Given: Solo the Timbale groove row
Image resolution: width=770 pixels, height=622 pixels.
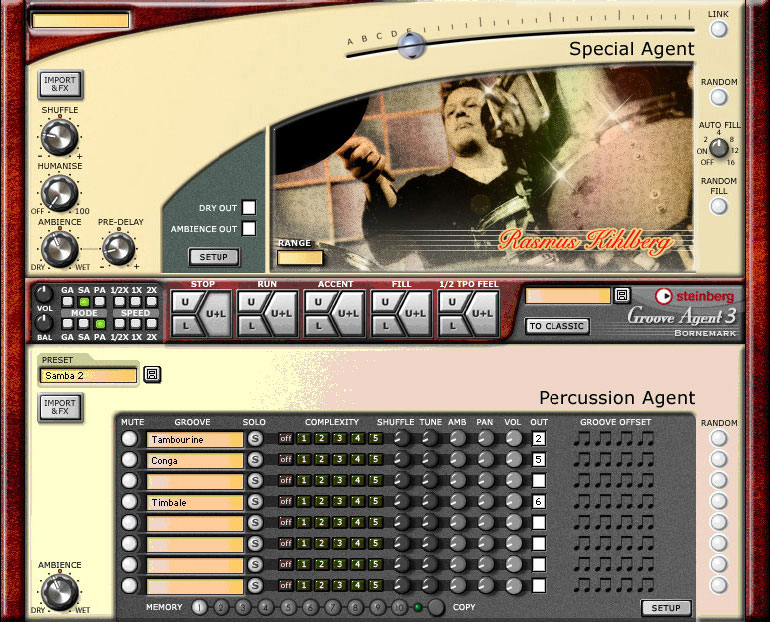Looking at the screenshot, I should point(255,501).
